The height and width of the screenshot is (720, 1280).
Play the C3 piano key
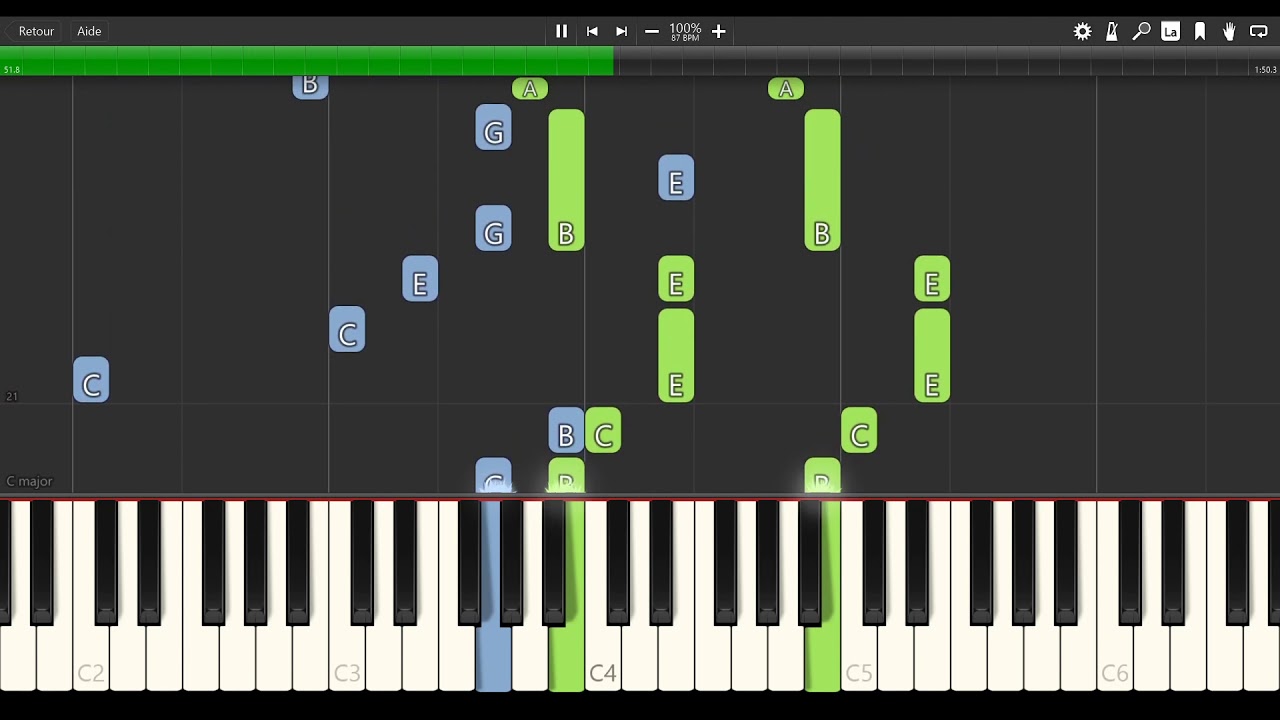pyautogui.click(x=347, y=660)
